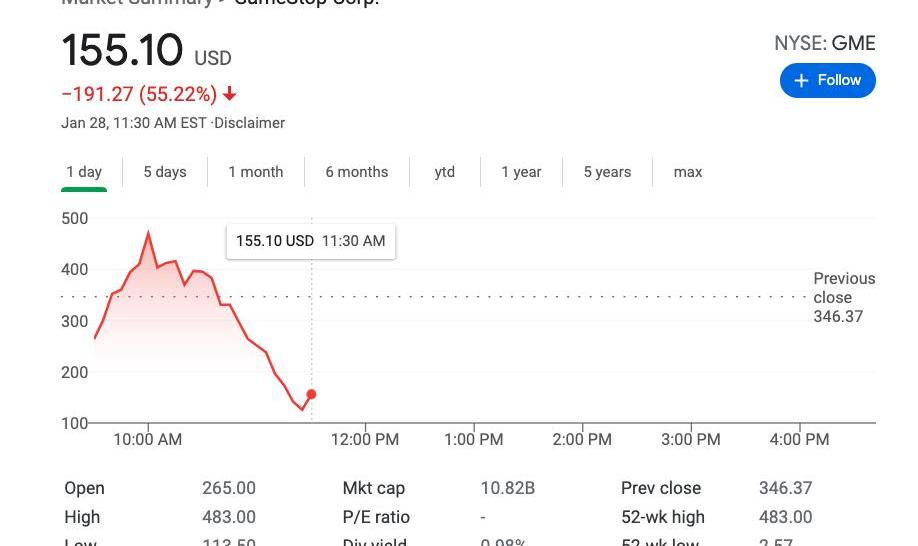Image resolution: width=918 pixels, height=546 pixels.
Task: Click the 155.10 USD tooltip box
Action: [x=310, y=241]
